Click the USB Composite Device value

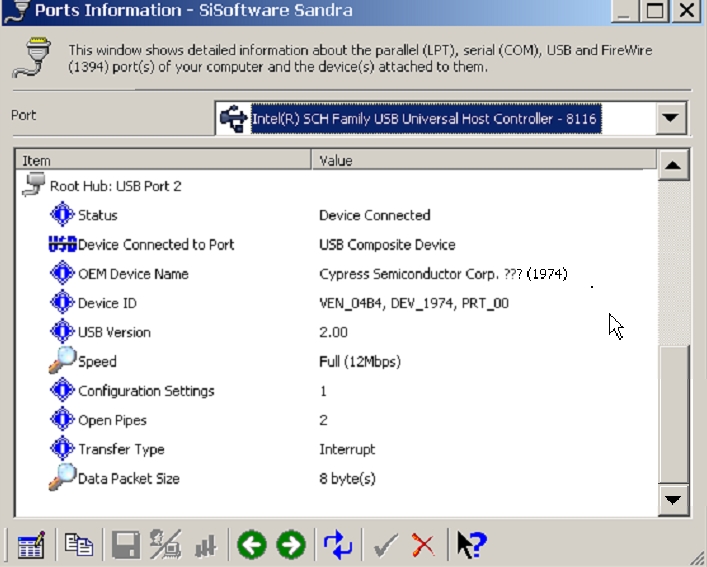[387, 244]
